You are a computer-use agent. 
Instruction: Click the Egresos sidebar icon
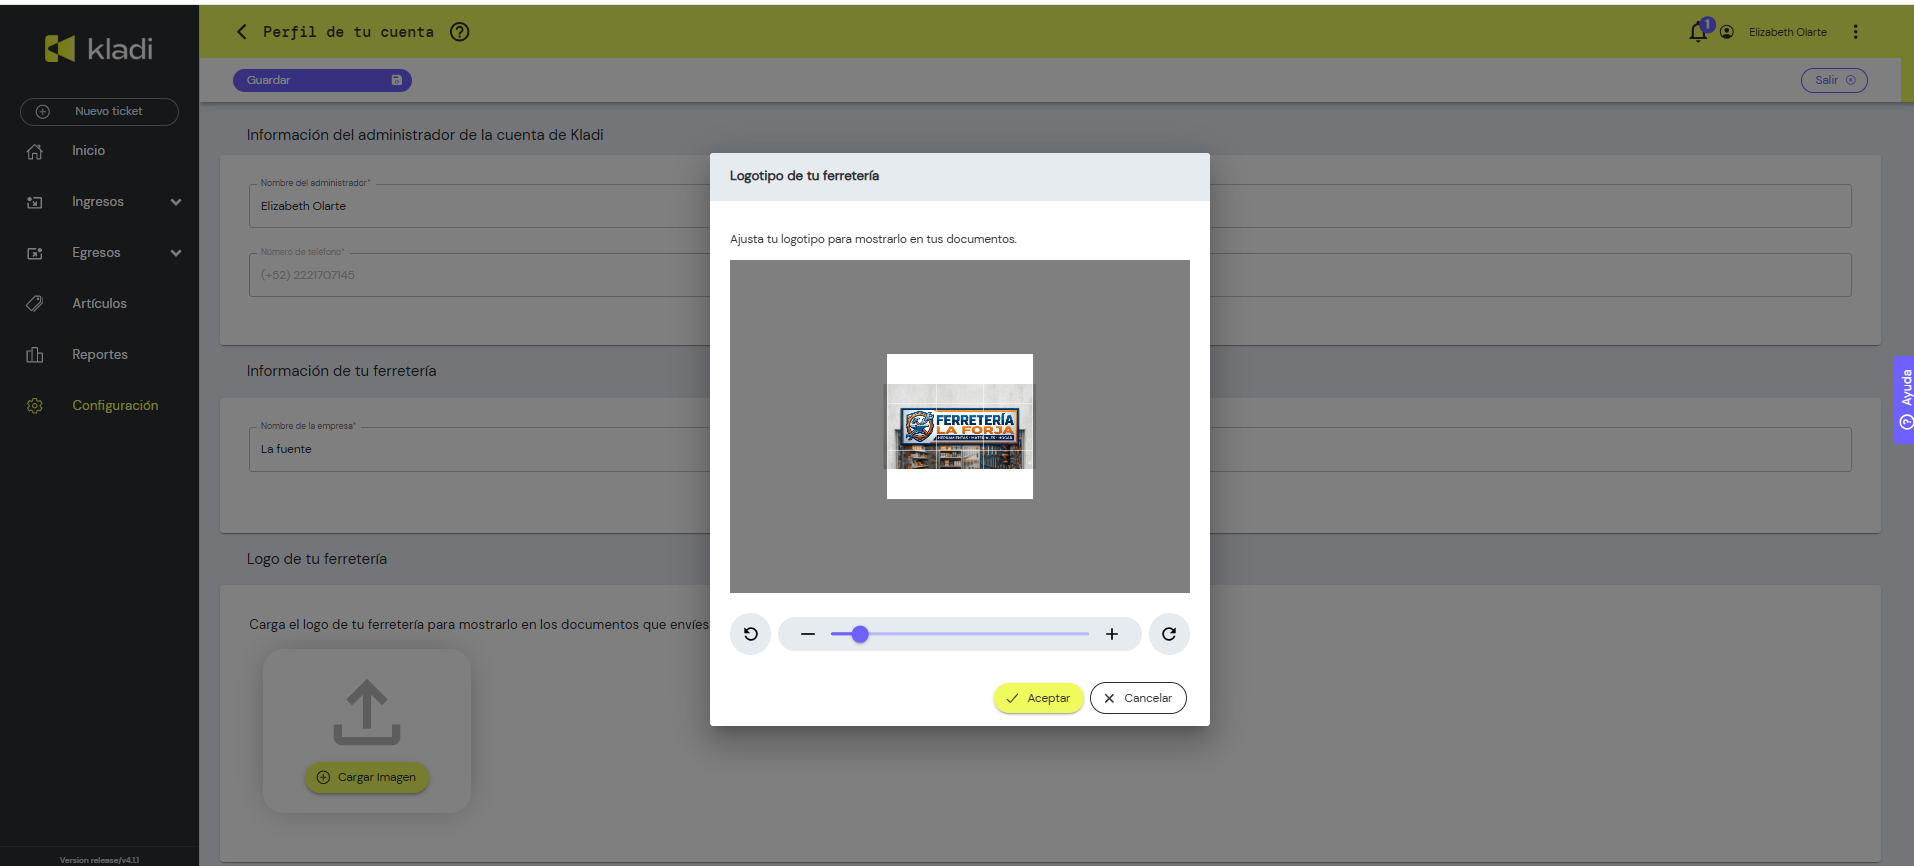coord(35,253)
